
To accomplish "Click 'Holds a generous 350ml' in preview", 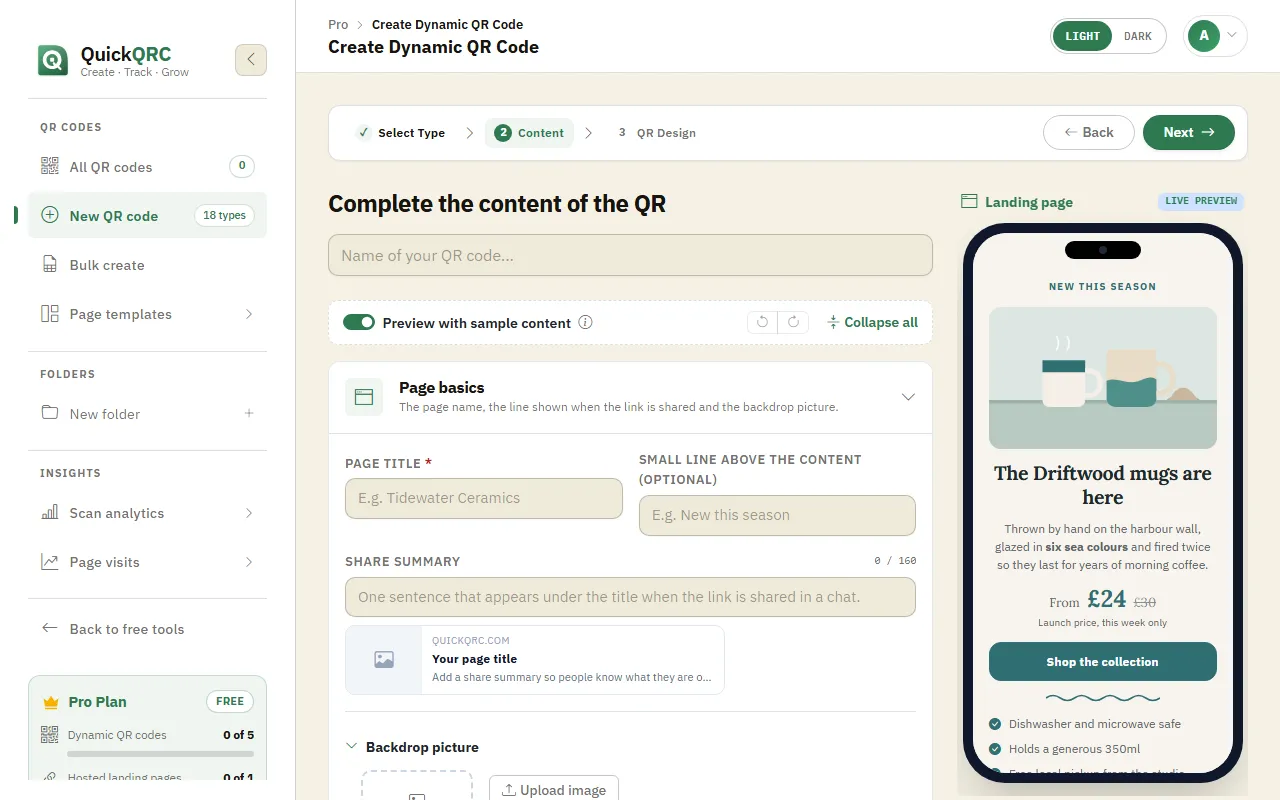I will click(x=1074, y=749).
